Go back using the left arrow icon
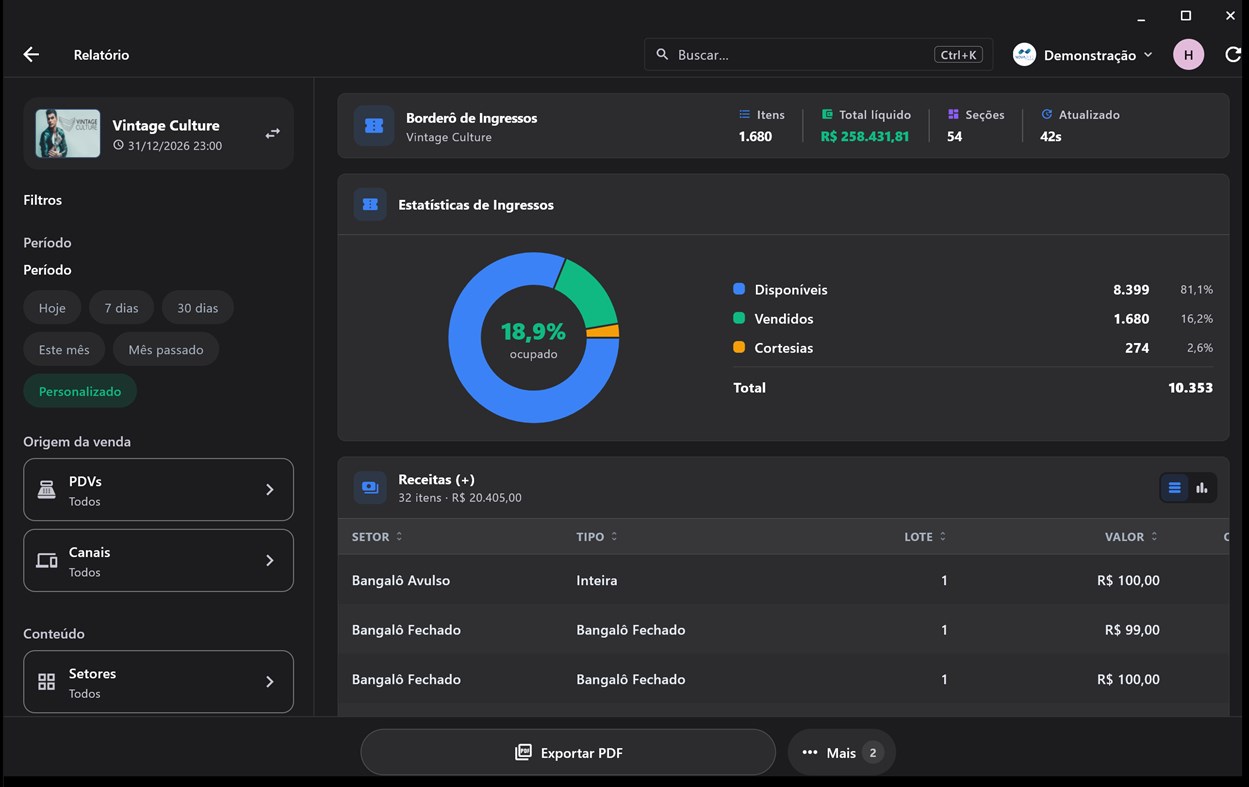1249x787 pixels. tap(31, 55)
